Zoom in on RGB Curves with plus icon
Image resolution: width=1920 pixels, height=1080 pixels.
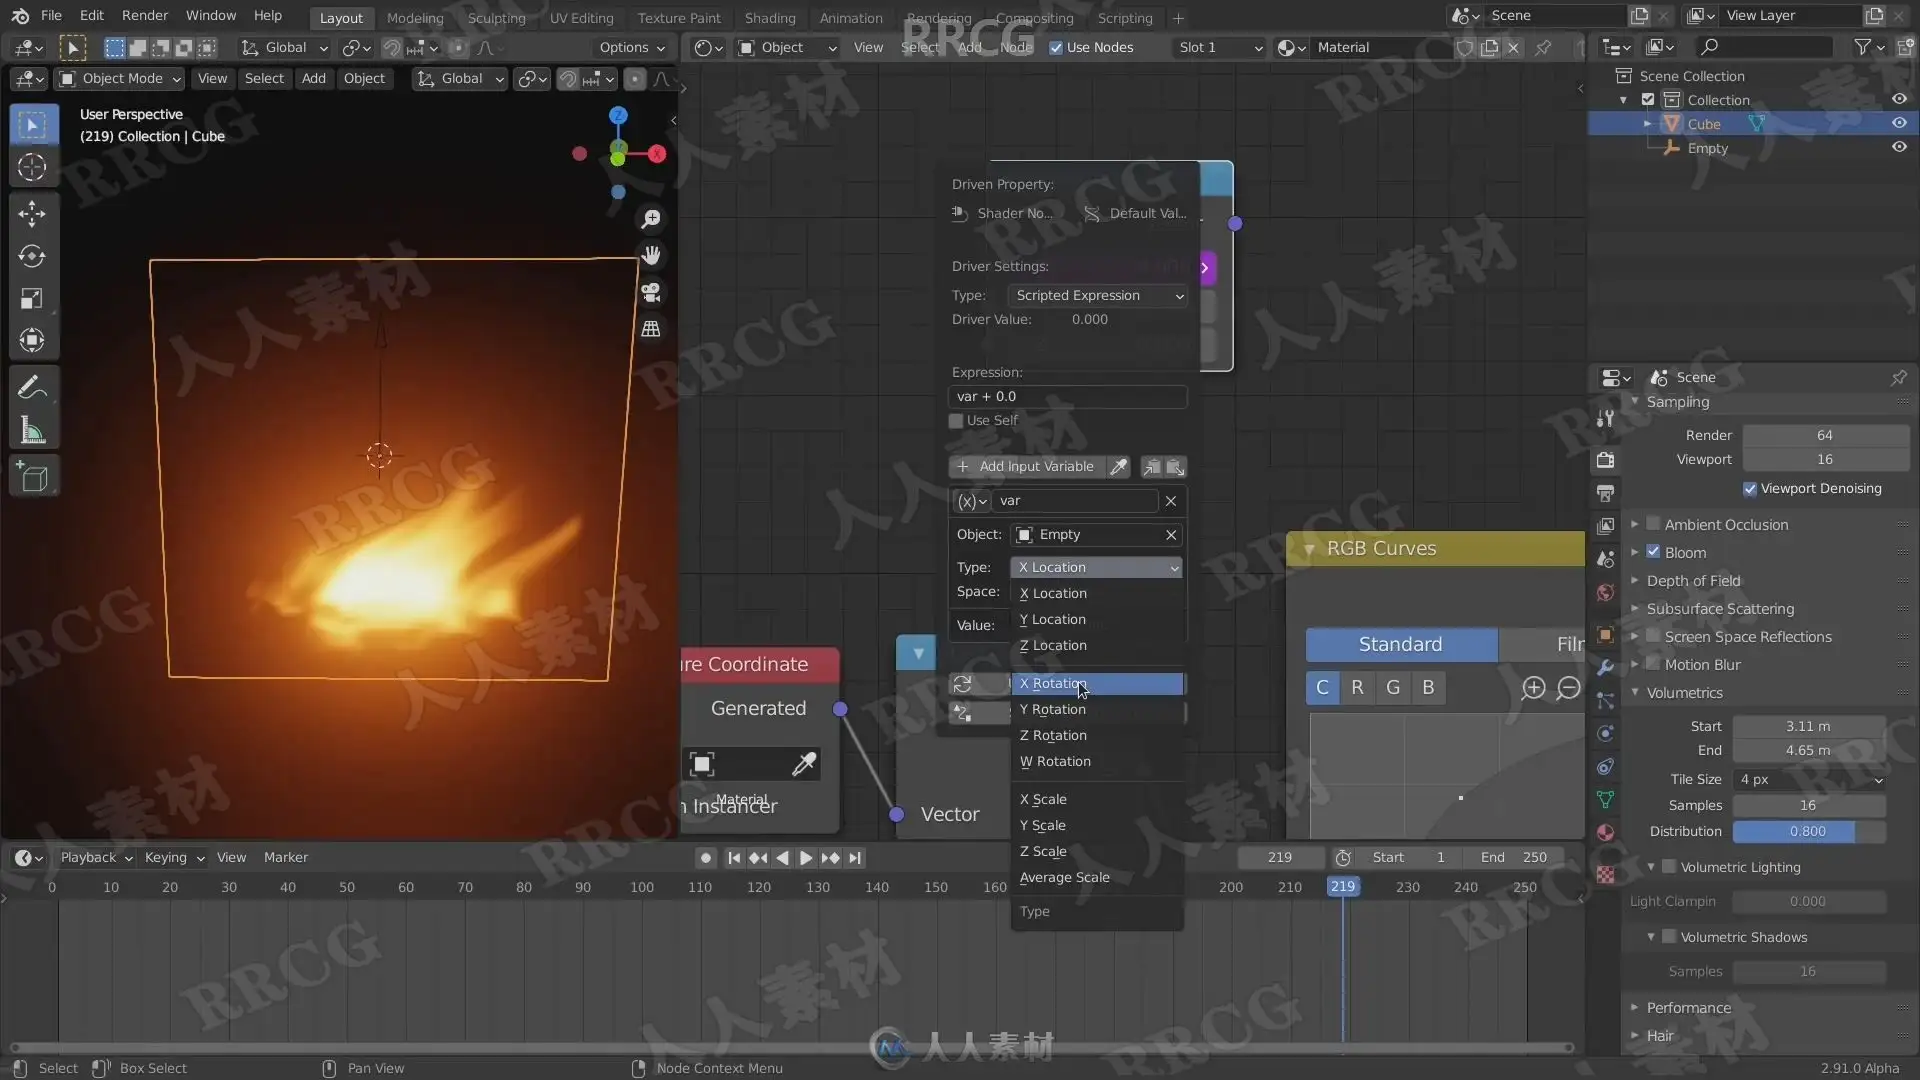click(1533, 688)
